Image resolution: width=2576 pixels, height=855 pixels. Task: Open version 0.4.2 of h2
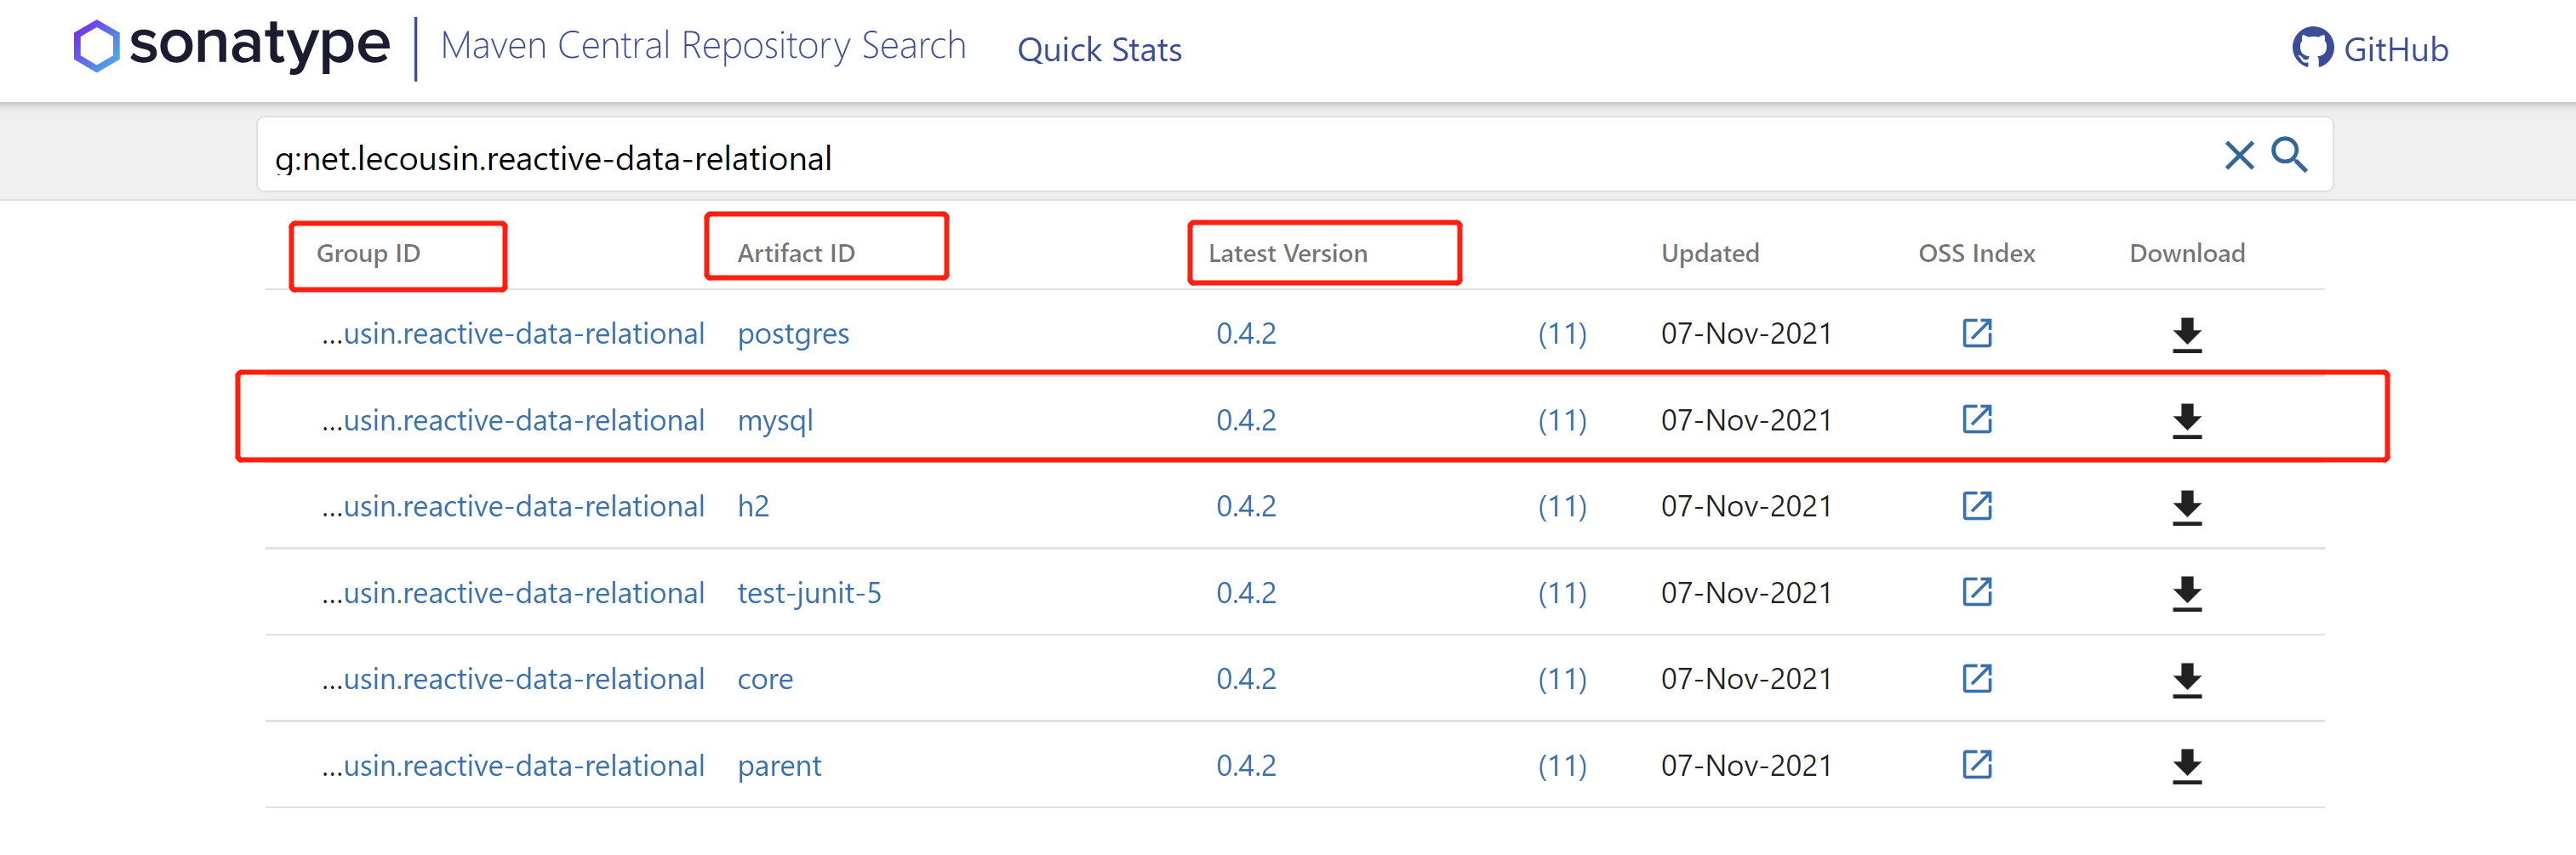click(x=1246, y=506)
